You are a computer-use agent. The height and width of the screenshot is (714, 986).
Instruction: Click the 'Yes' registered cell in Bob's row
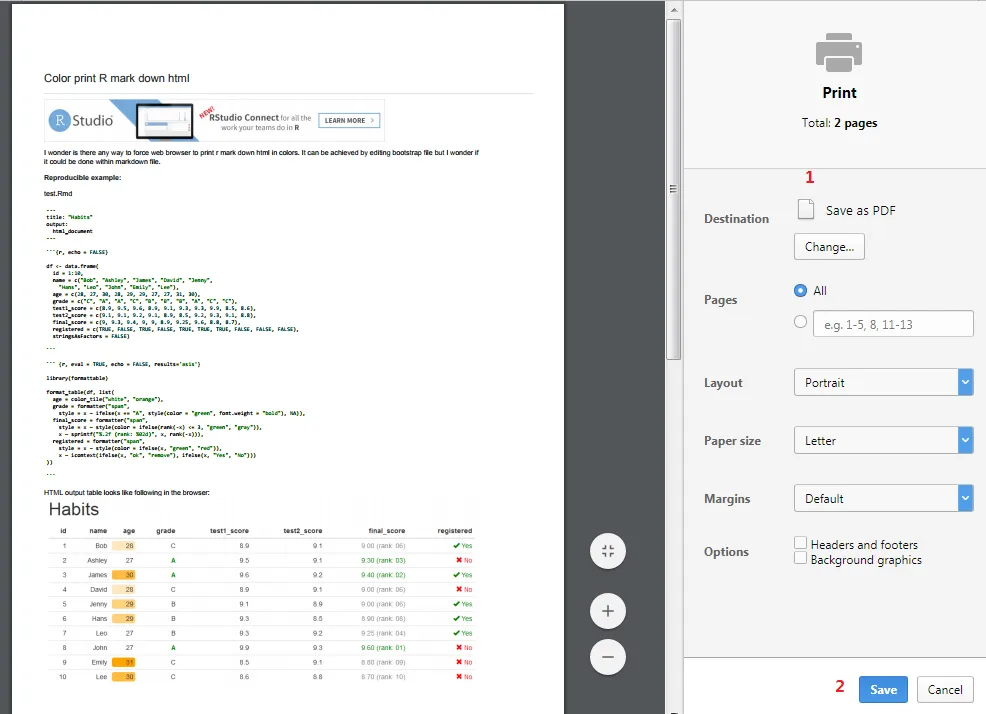tap(463, 545)
